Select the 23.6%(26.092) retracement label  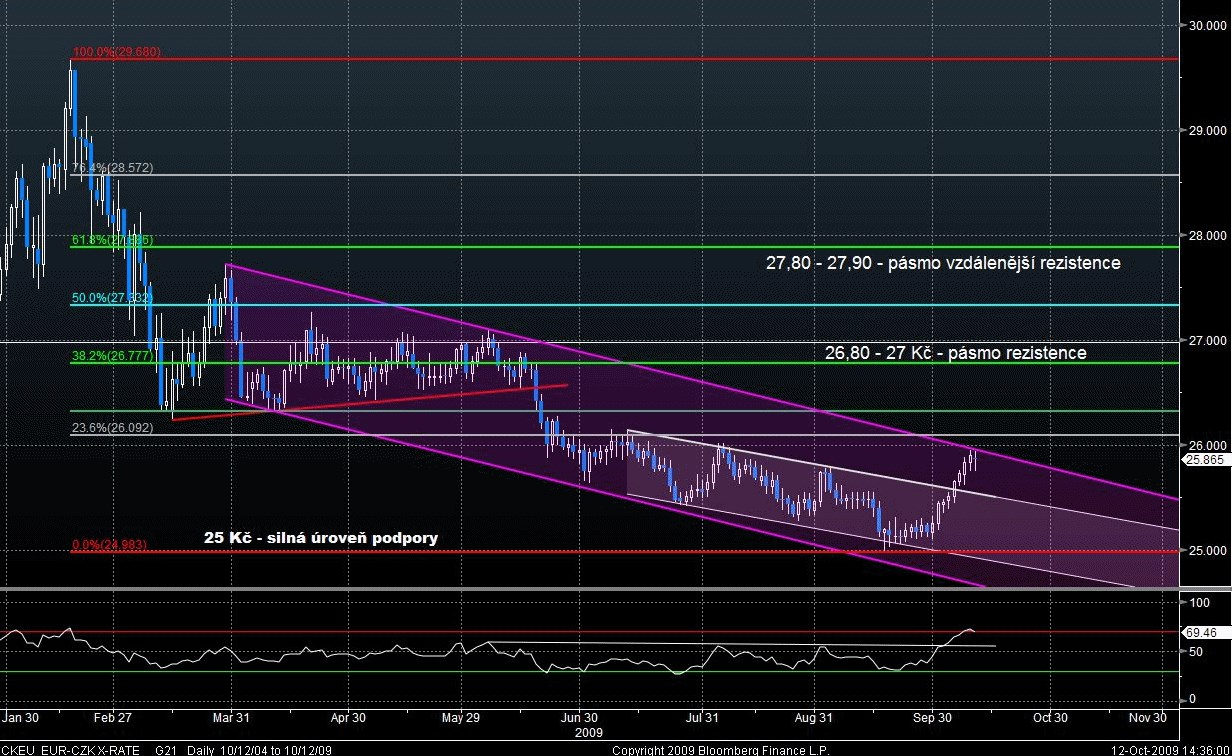(x=112, y=427)
